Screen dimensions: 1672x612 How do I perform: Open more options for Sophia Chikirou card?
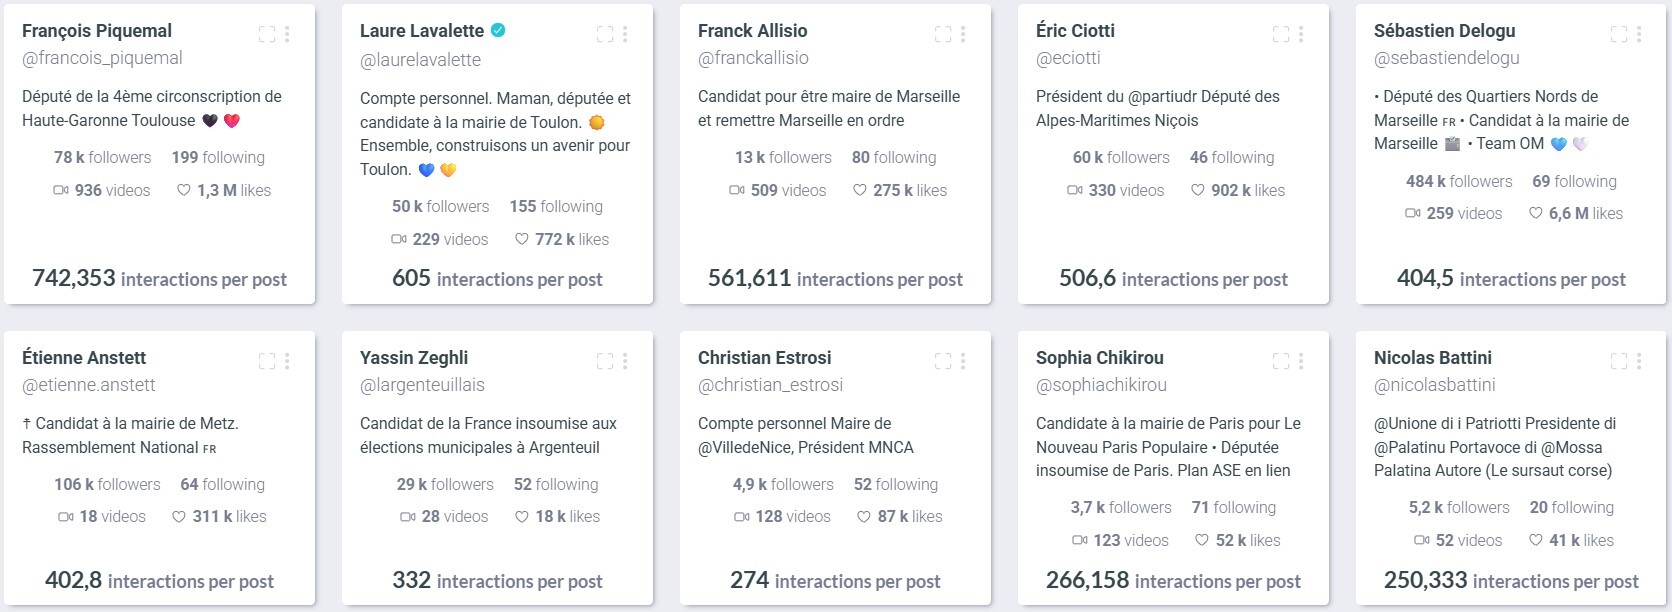(x=1301, y=361)
